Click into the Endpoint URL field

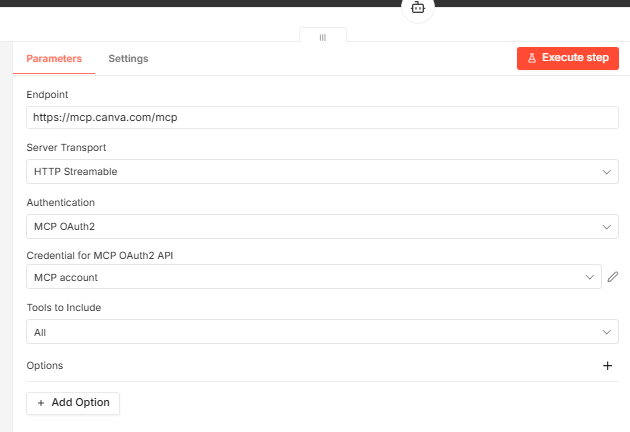pos(322,117)
